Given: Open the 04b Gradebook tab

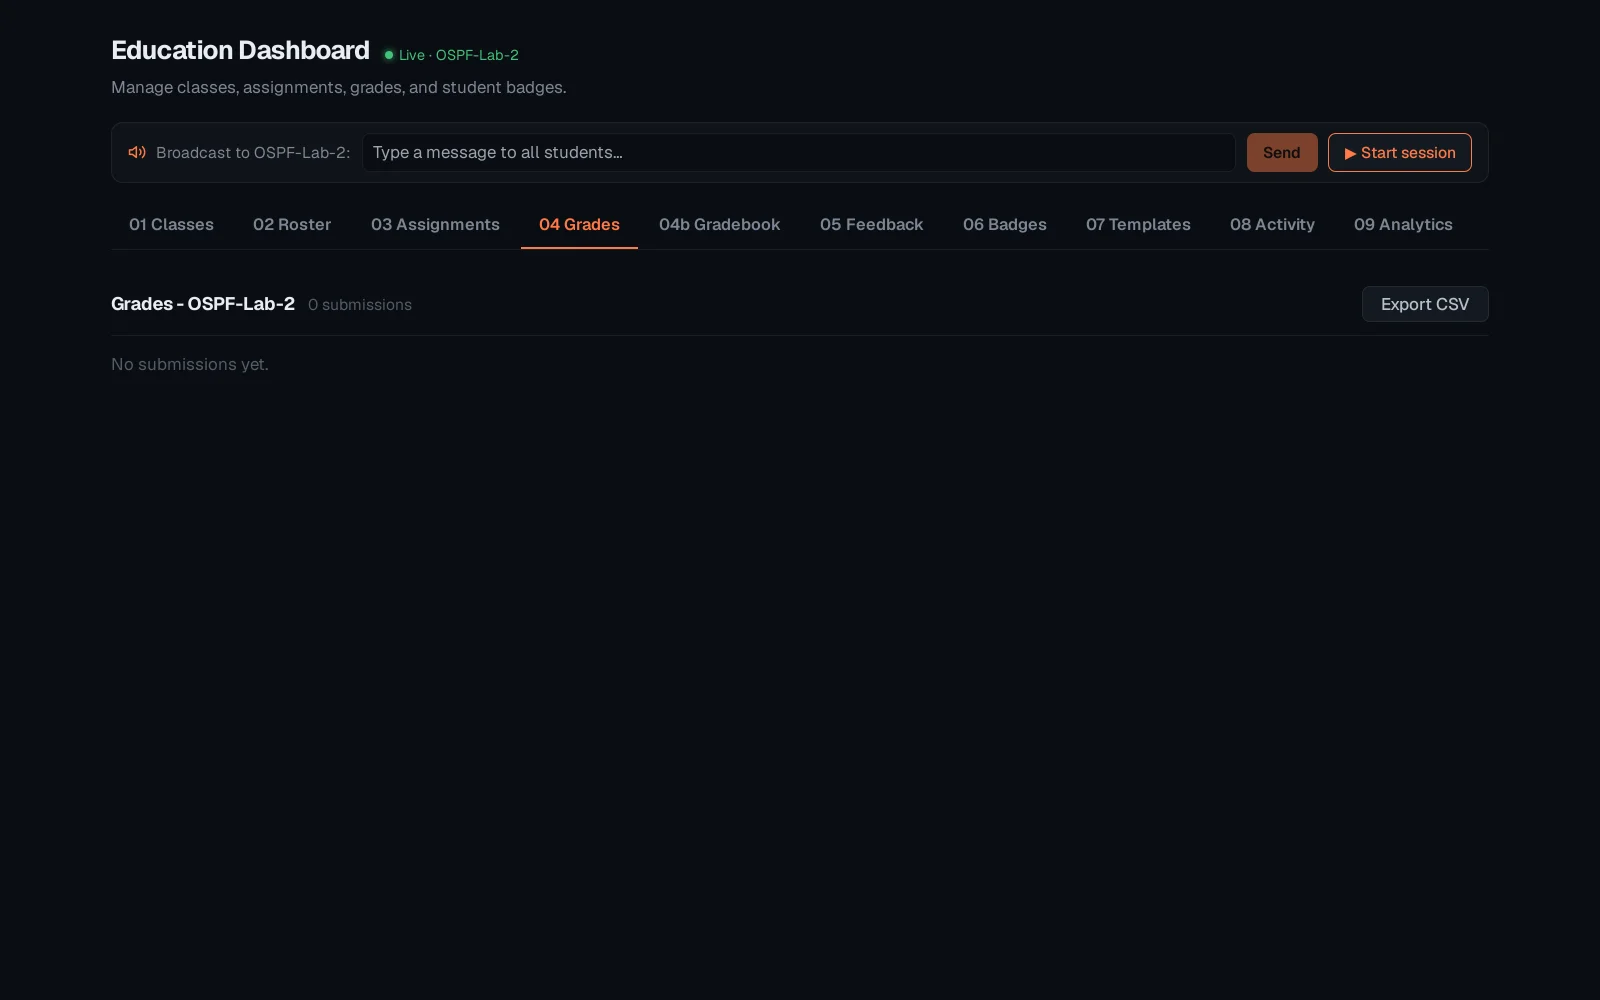Looking at the screenshot, I should [x=719, y=224].
